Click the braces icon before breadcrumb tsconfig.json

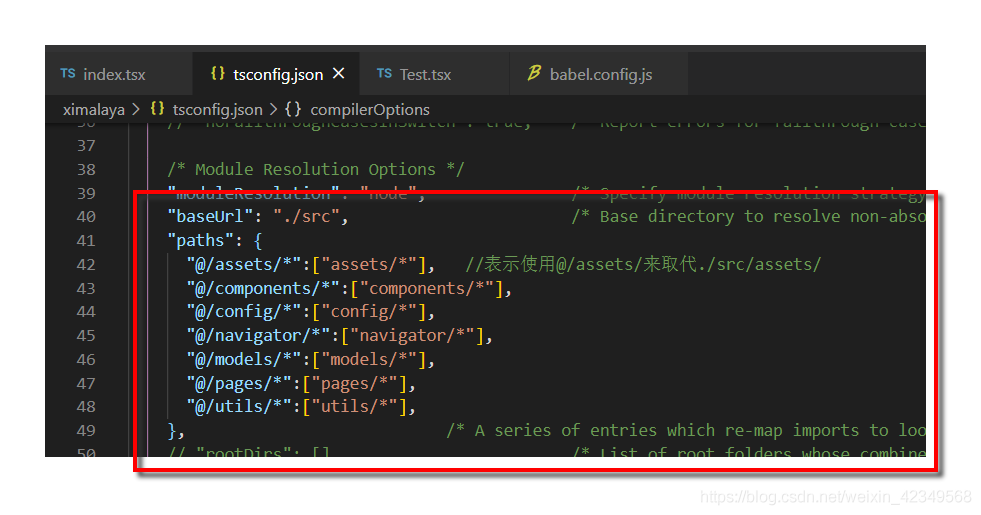point(157,109)
